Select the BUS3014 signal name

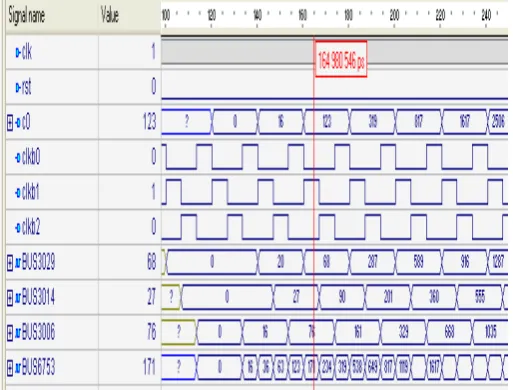38,297
